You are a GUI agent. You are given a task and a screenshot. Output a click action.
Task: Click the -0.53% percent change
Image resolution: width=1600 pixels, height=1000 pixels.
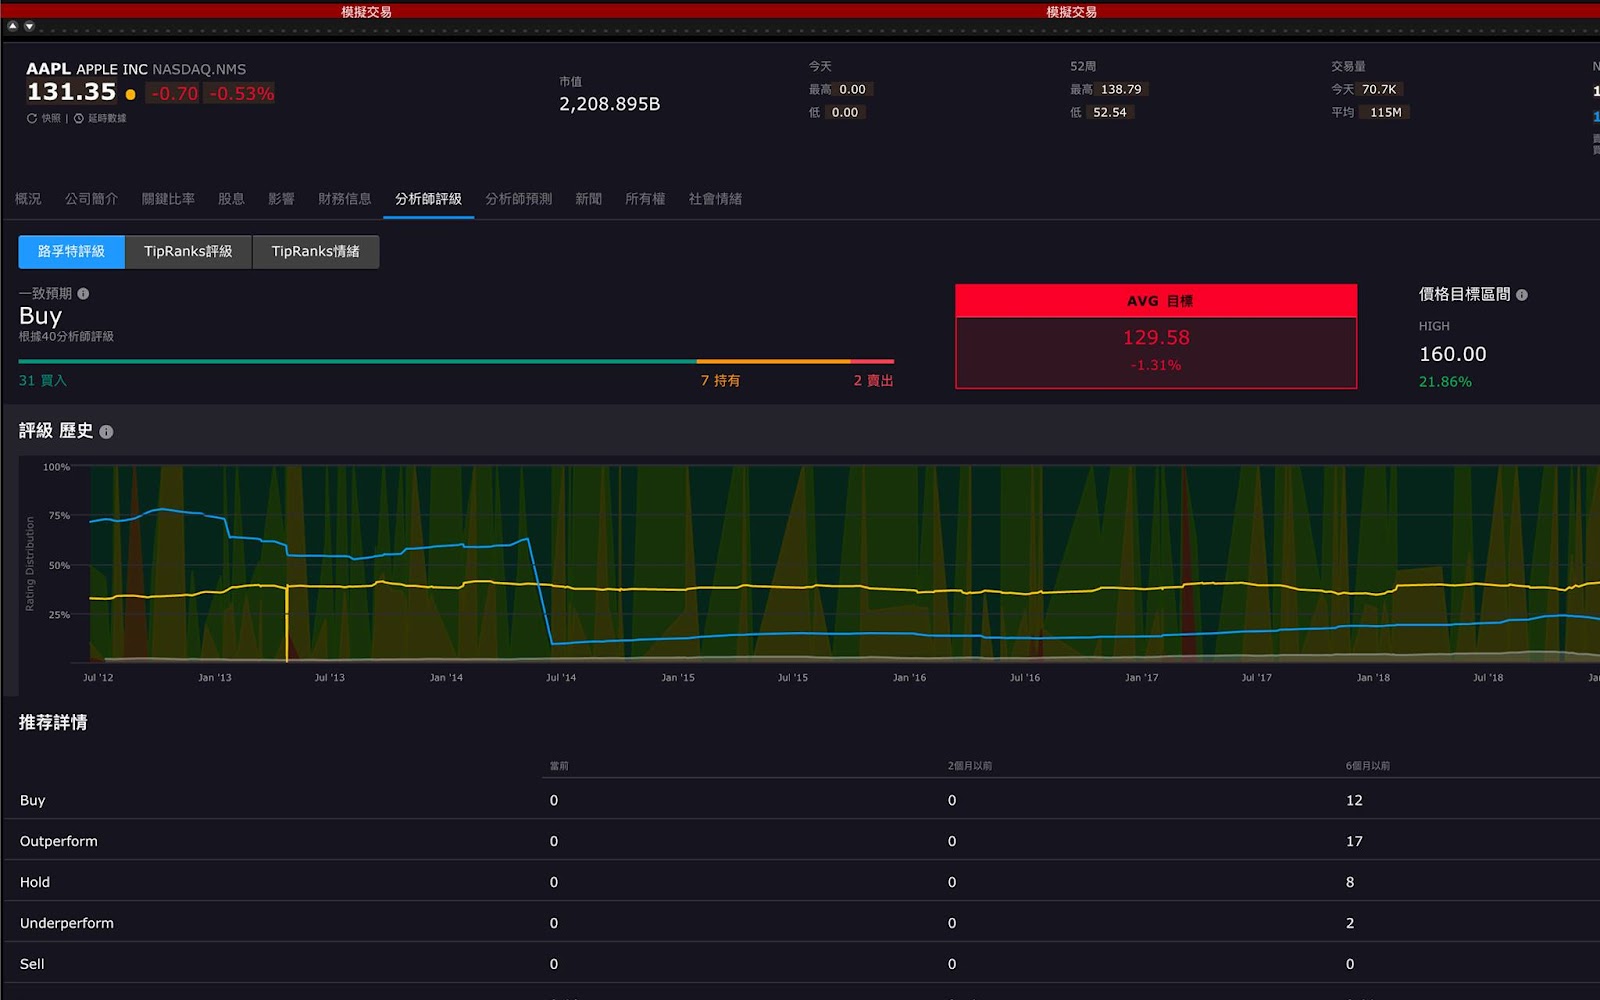pos(241,94)
